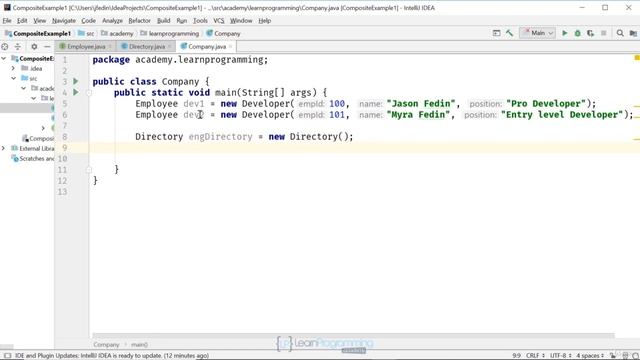Click the run gutter arrow on line 3

[x=76, y=81]
